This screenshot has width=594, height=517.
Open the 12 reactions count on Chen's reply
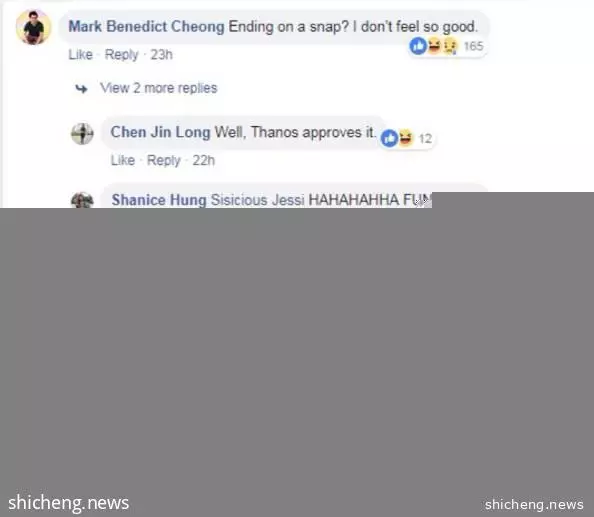[x=425, y=139]
